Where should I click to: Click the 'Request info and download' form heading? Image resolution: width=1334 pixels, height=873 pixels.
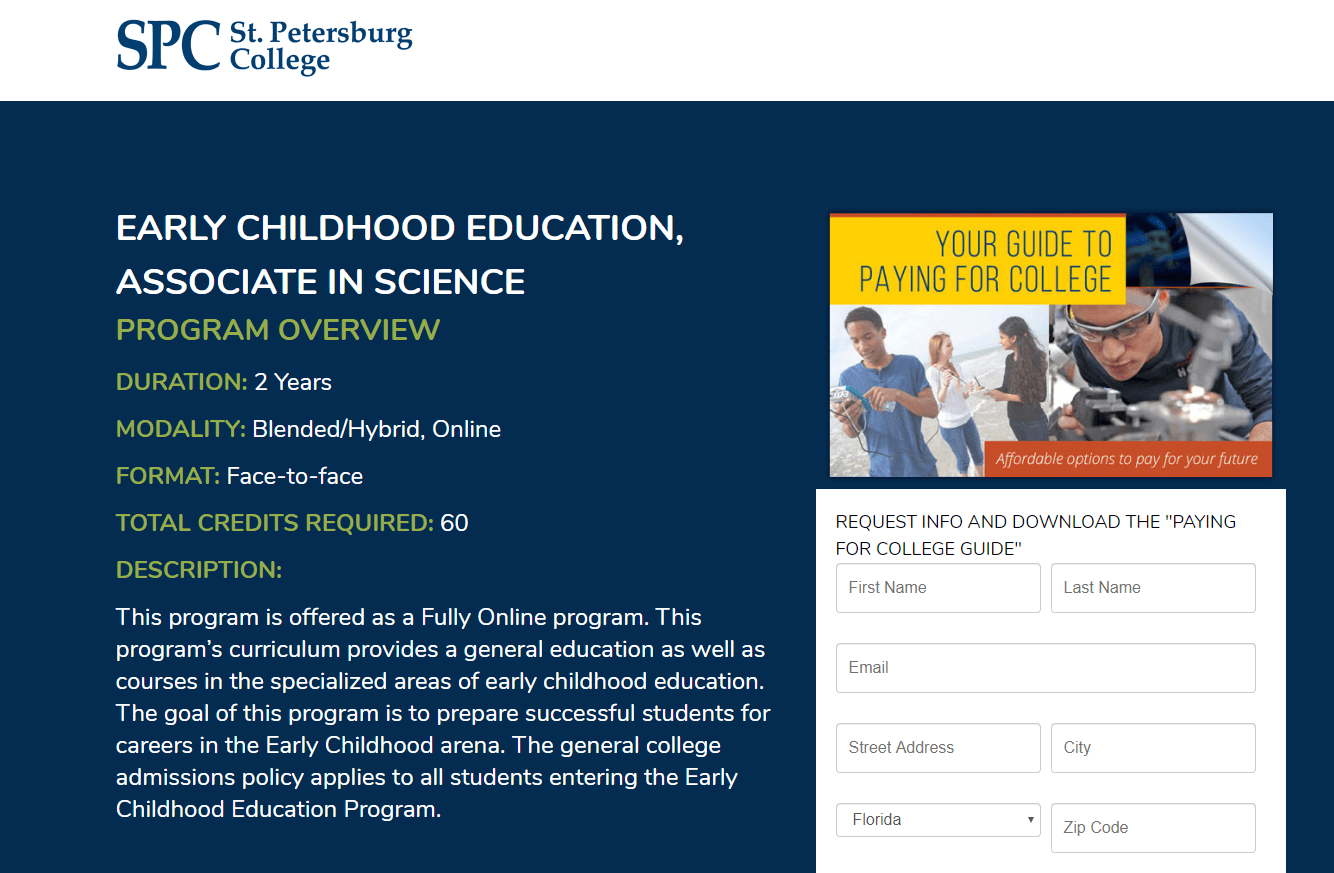[x=1036, y=535]
